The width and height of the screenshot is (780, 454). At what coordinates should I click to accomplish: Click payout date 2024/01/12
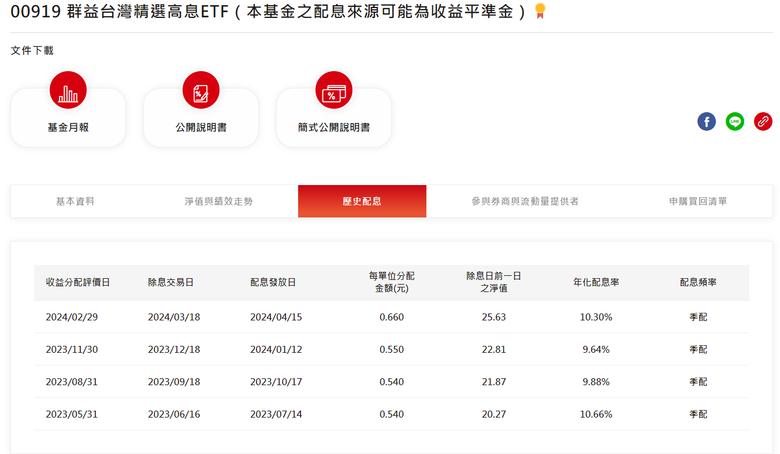tap(276, 350)
